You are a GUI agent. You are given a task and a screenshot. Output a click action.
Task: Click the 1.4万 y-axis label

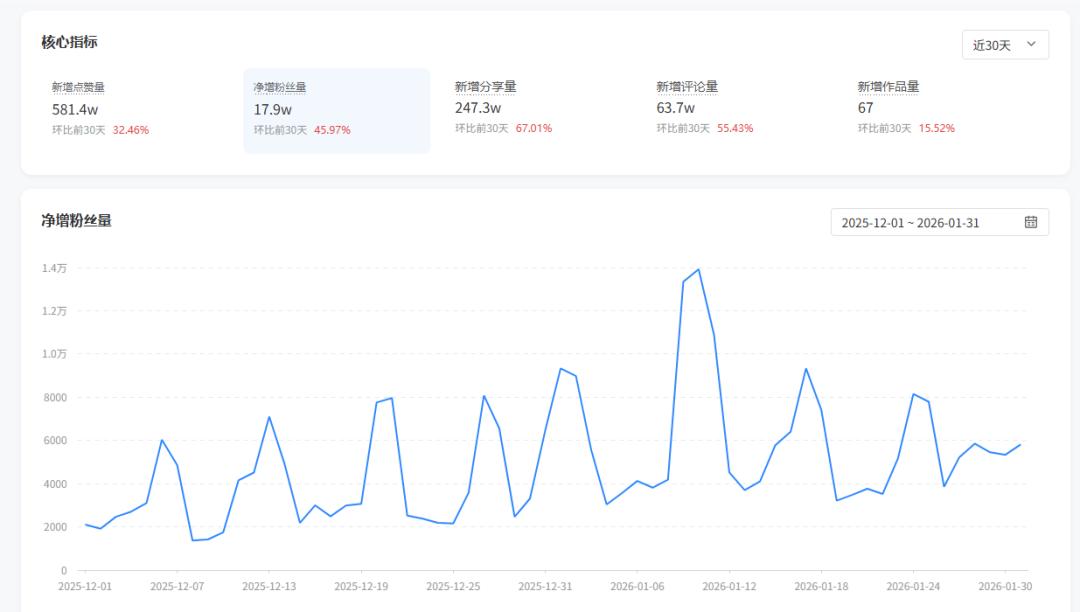point(54,268)
